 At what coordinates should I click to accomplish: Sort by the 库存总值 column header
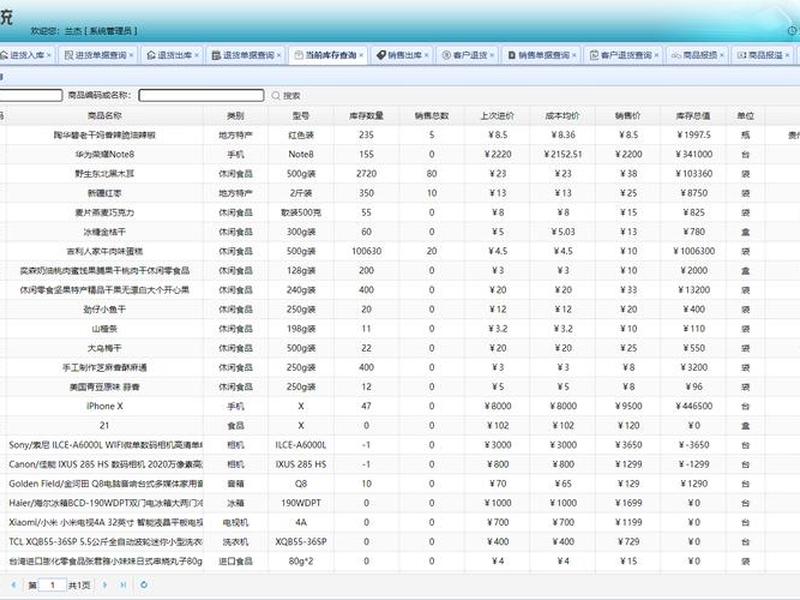coord(693,116)
